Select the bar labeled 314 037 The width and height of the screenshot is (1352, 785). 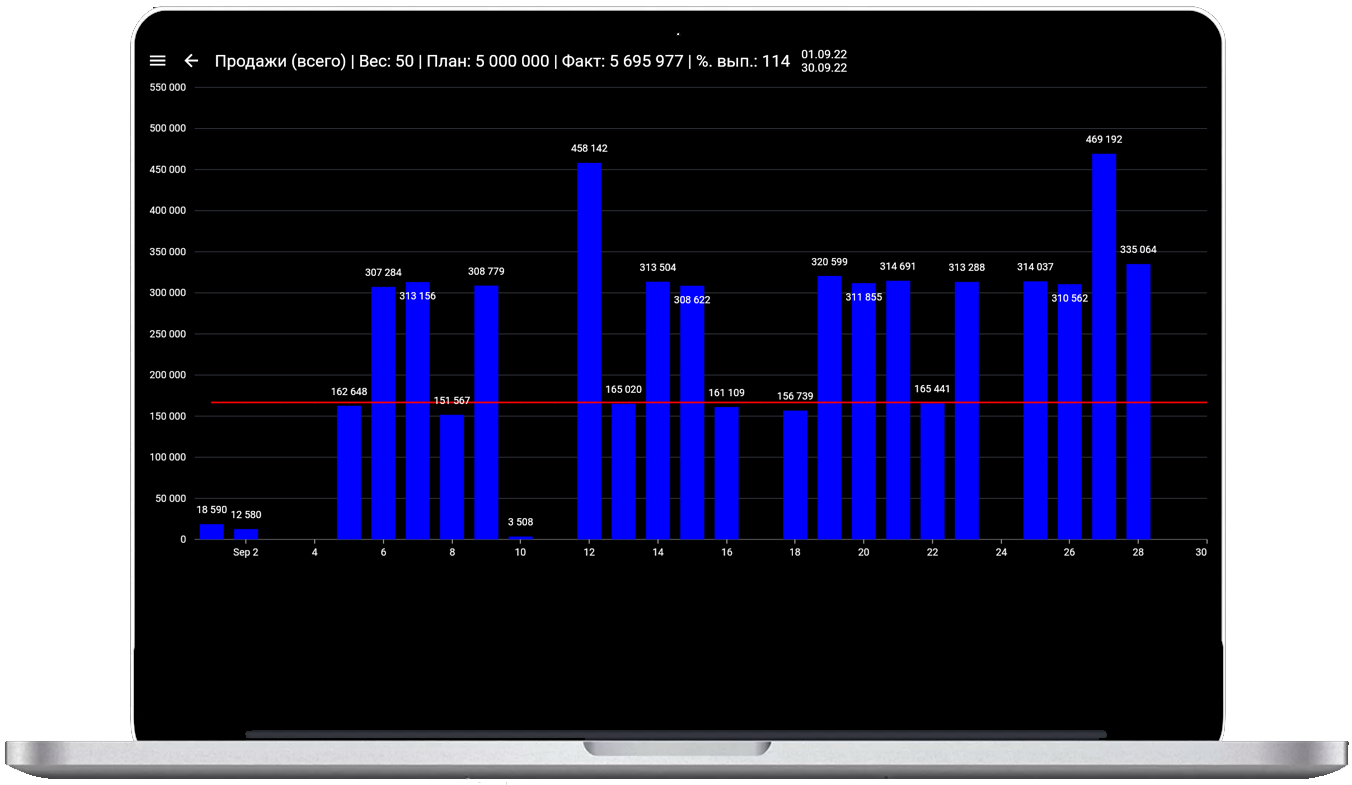[x=1035, y=410]
